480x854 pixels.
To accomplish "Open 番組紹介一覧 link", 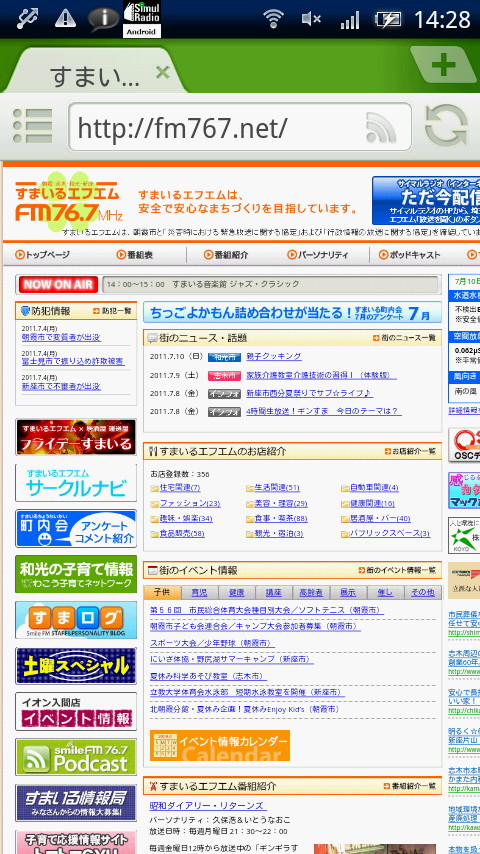I will 410,786.
